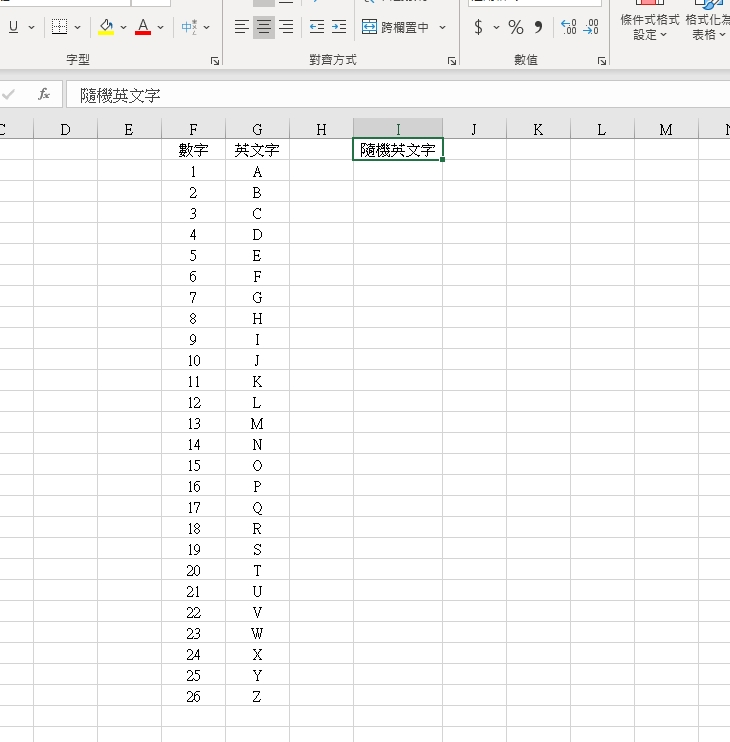Open alignment settings dialog launcher

click(452, 61)
